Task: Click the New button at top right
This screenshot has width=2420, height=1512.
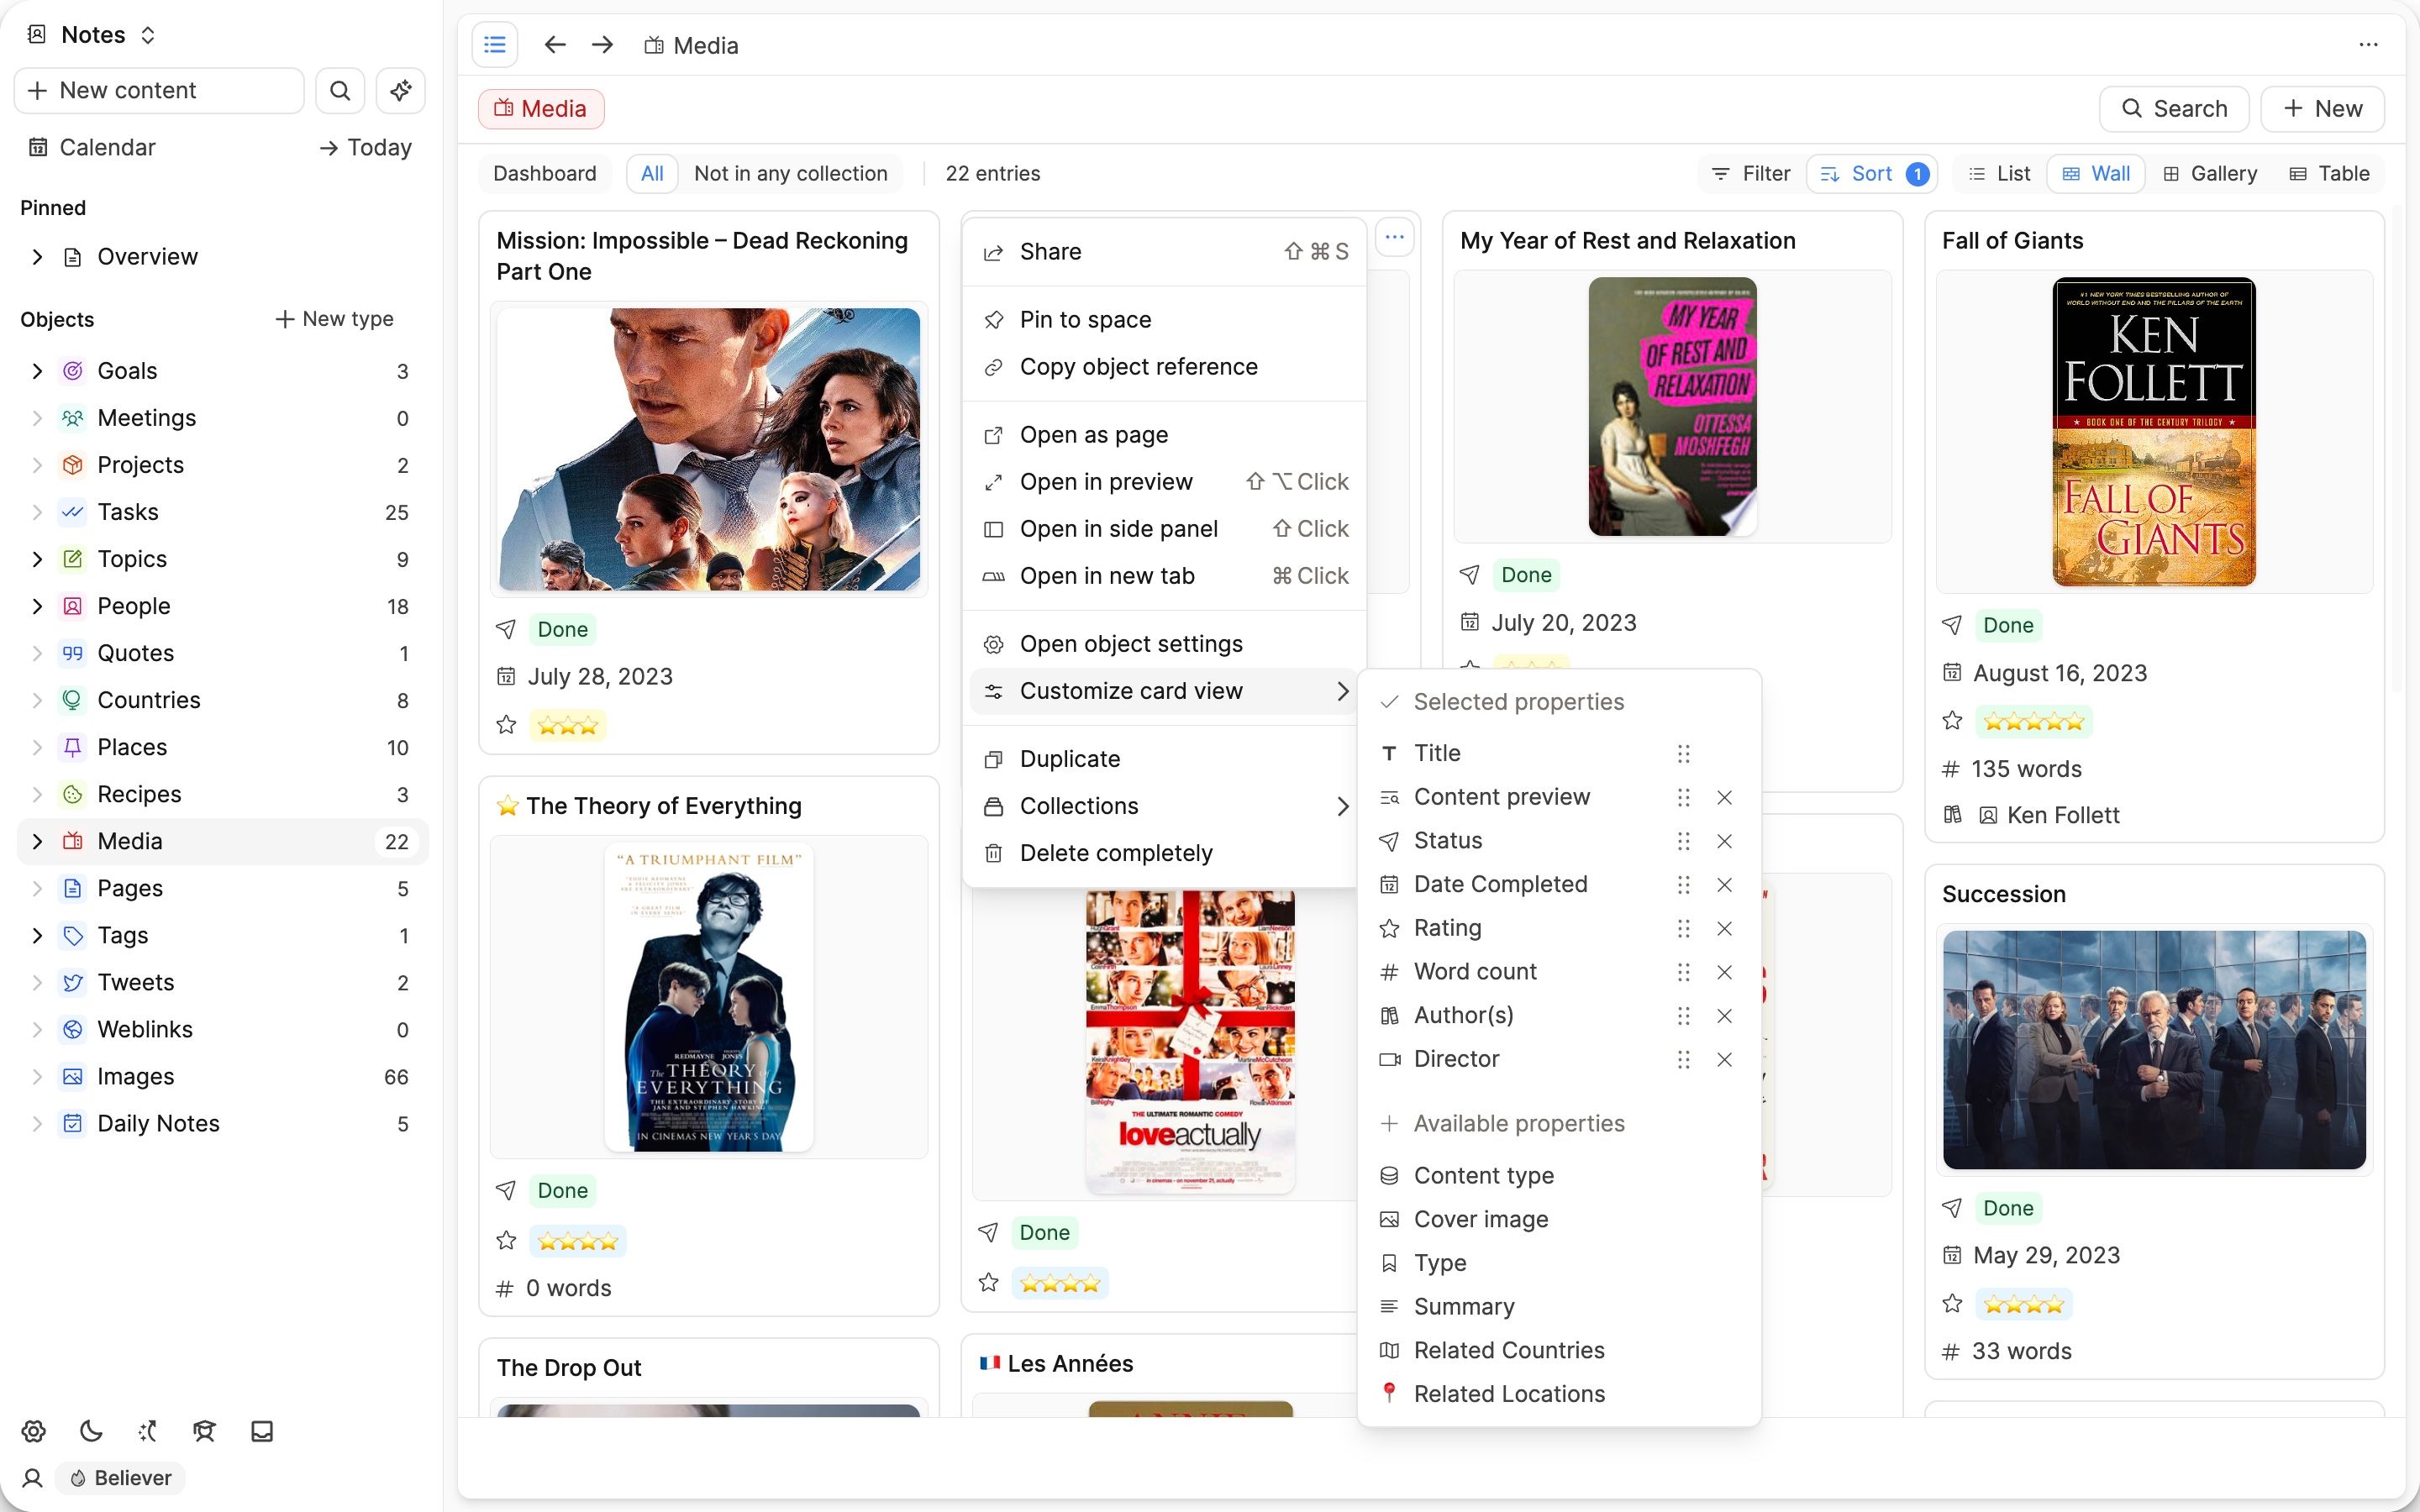Action: point(2322,108)
